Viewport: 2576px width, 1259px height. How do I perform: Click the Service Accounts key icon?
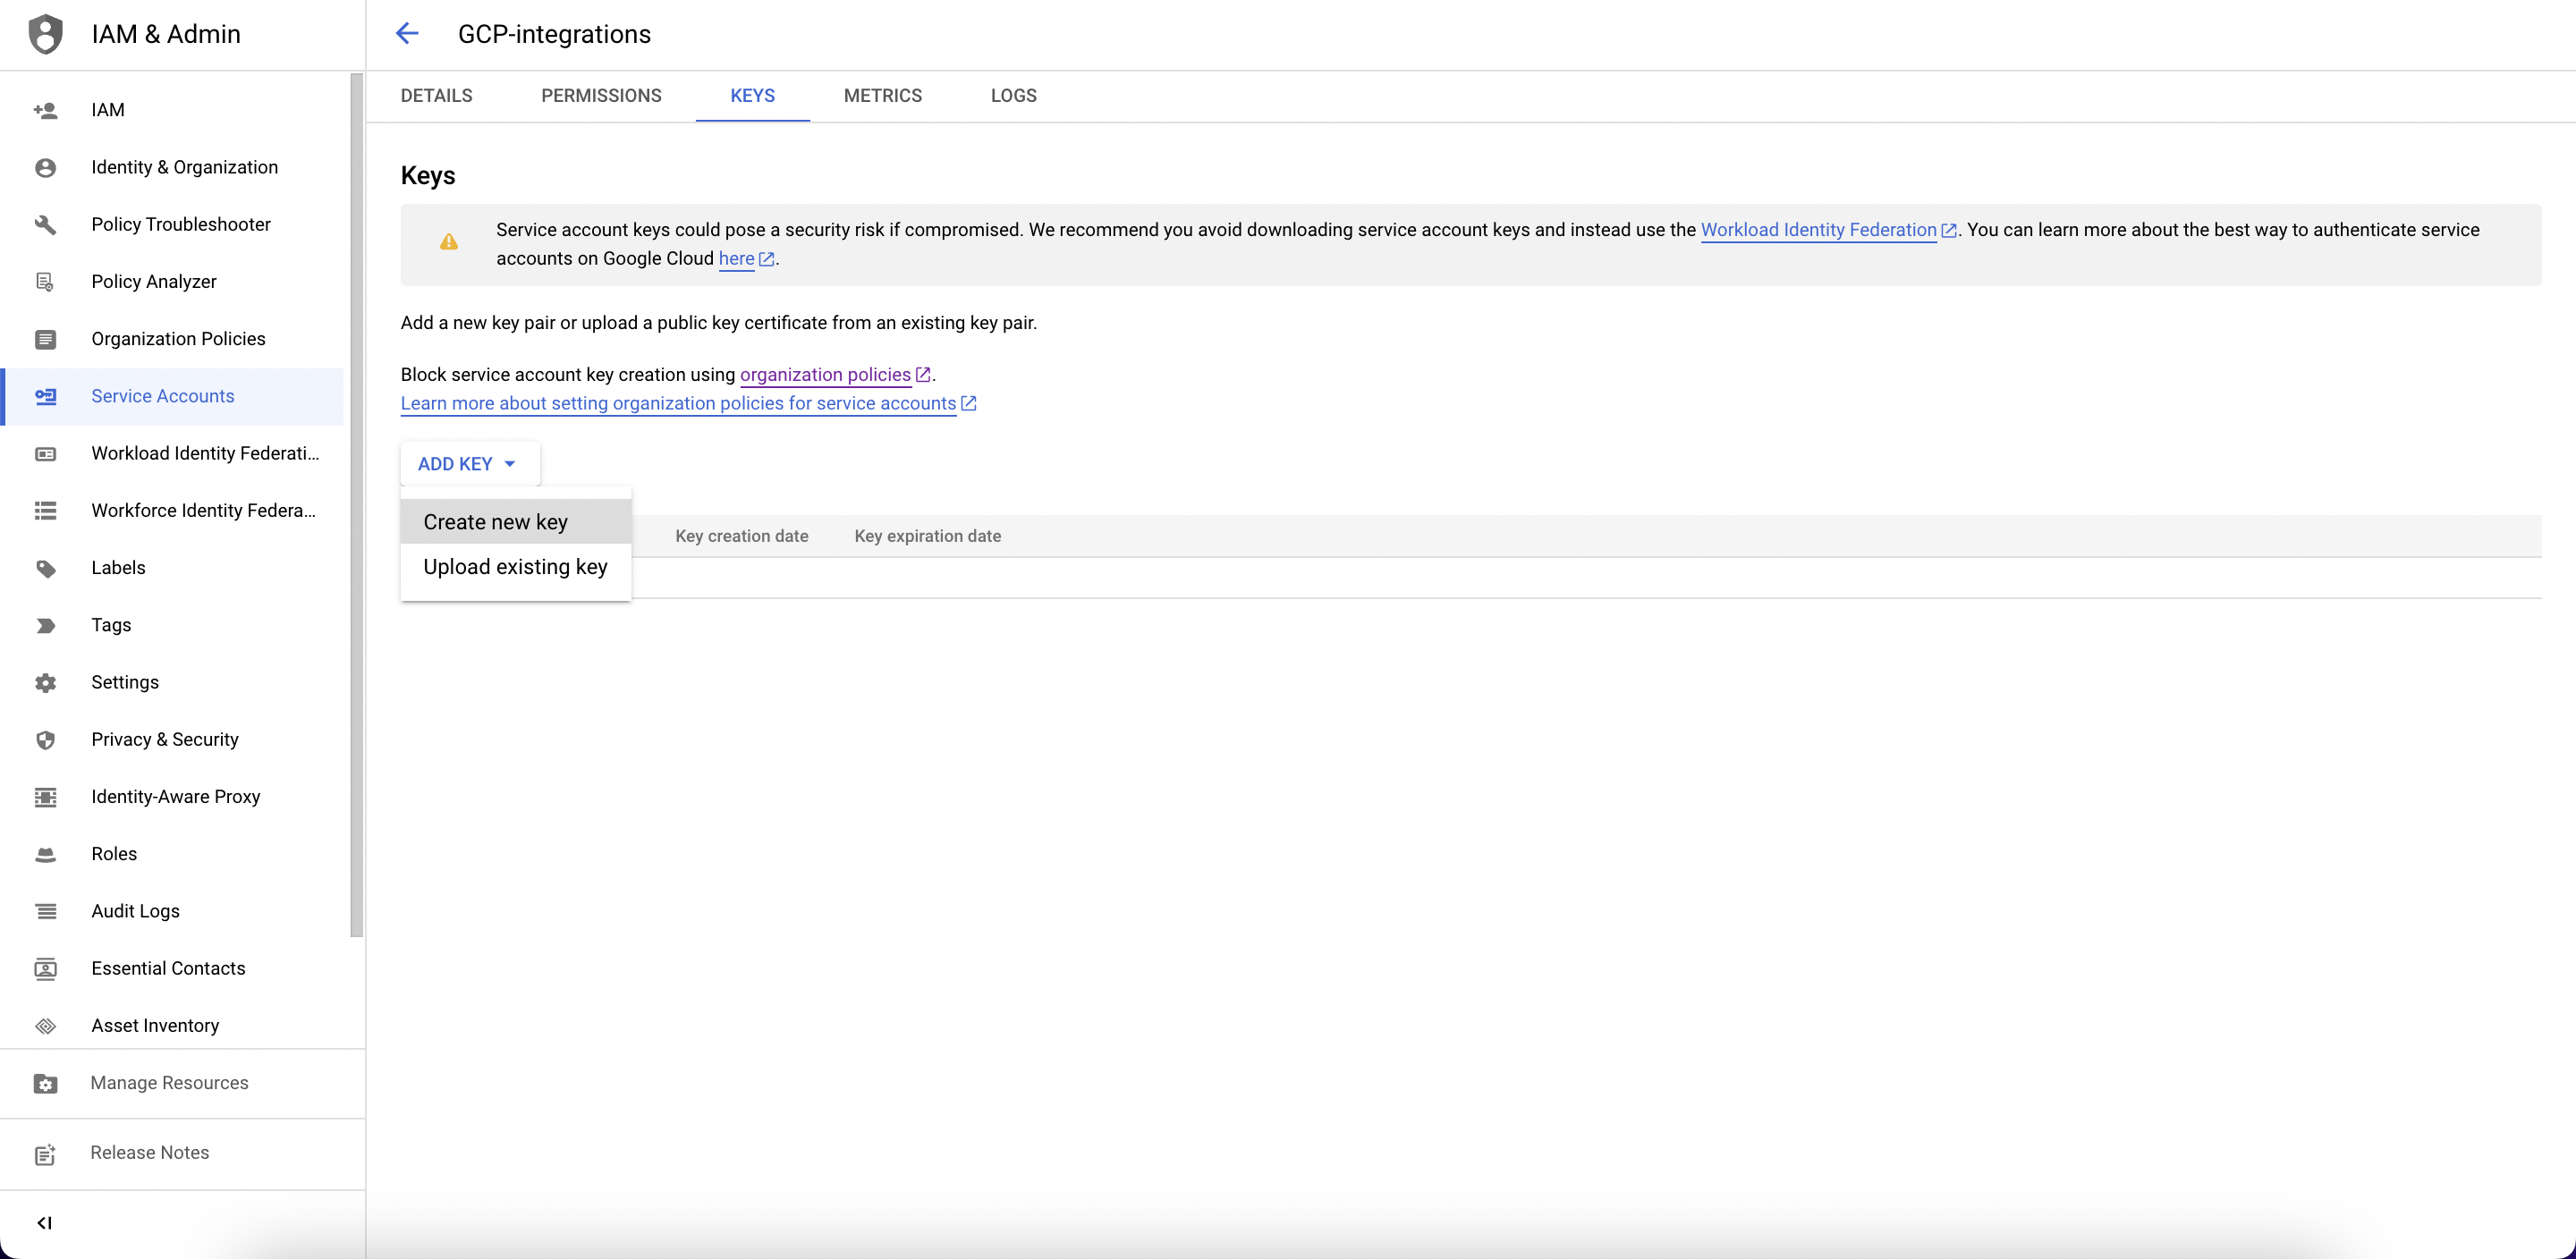pyautogui.click(x=45, y=396)
